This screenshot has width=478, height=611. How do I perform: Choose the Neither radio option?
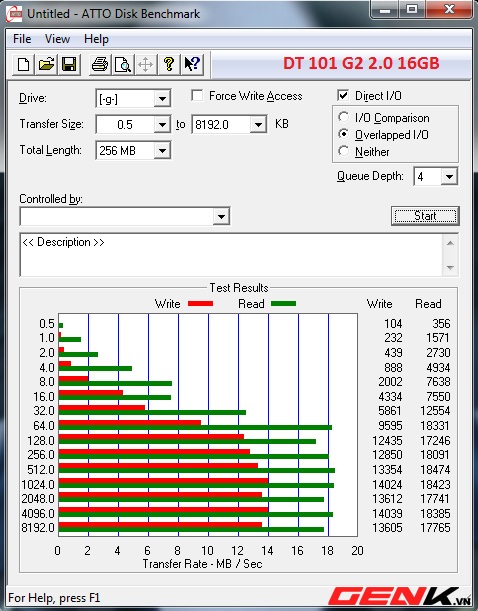(344, 151)
